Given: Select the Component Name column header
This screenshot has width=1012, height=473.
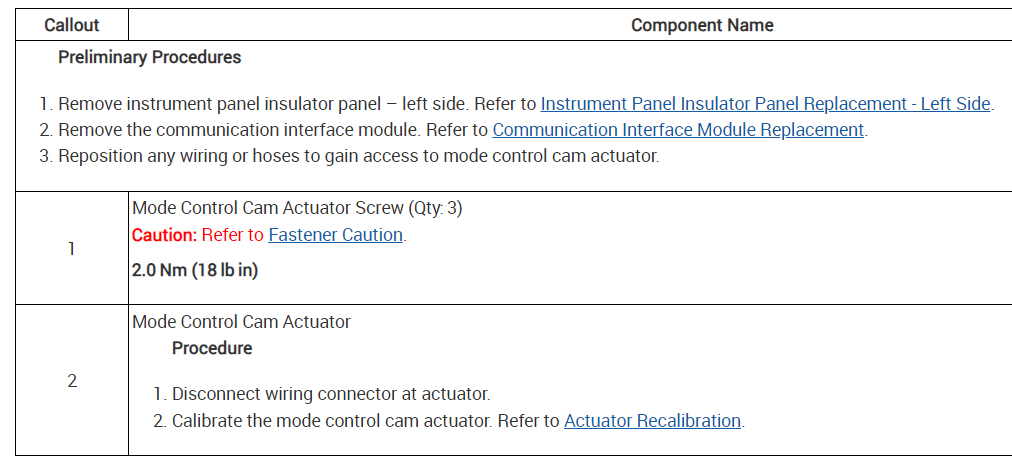Looking at the screenshot, I should click(x=702, y=25).
